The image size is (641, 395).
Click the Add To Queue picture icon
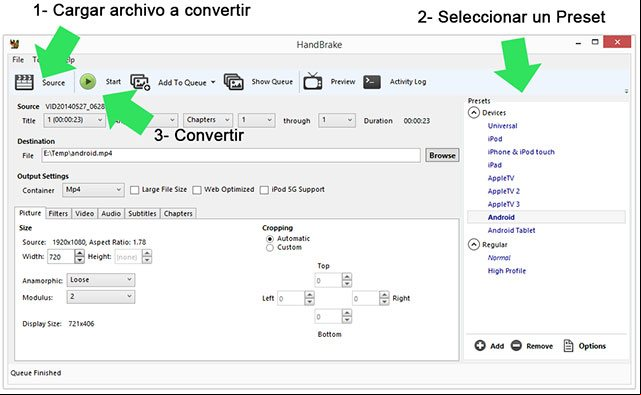(x=140, y=82)
